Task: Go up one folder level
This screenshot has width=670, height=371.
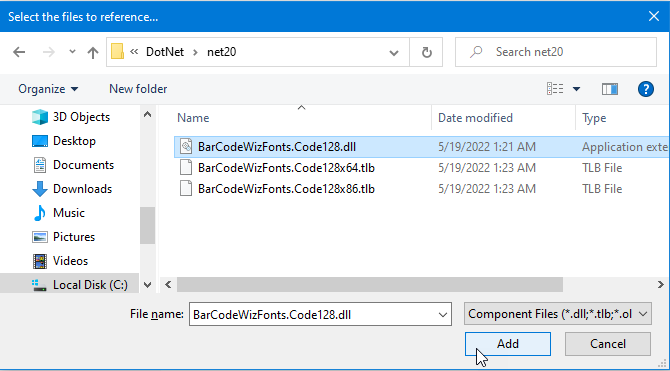Action: (93, 52)
